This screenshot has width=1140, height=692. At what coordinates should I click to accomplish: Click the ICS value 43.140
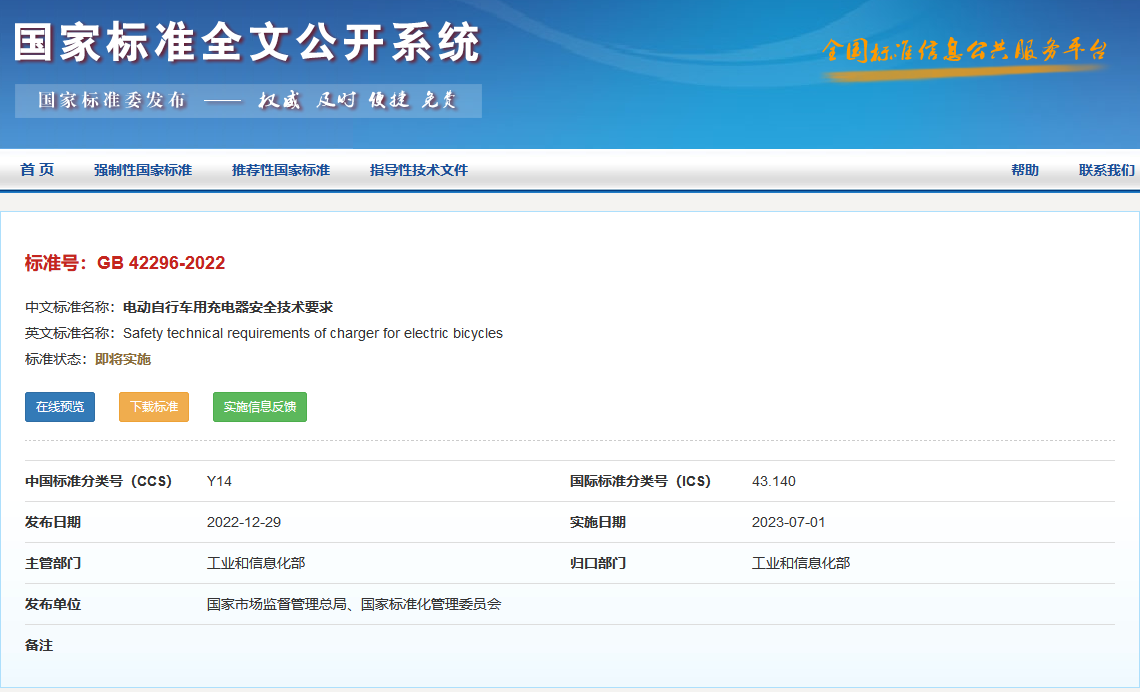point(773,481)
